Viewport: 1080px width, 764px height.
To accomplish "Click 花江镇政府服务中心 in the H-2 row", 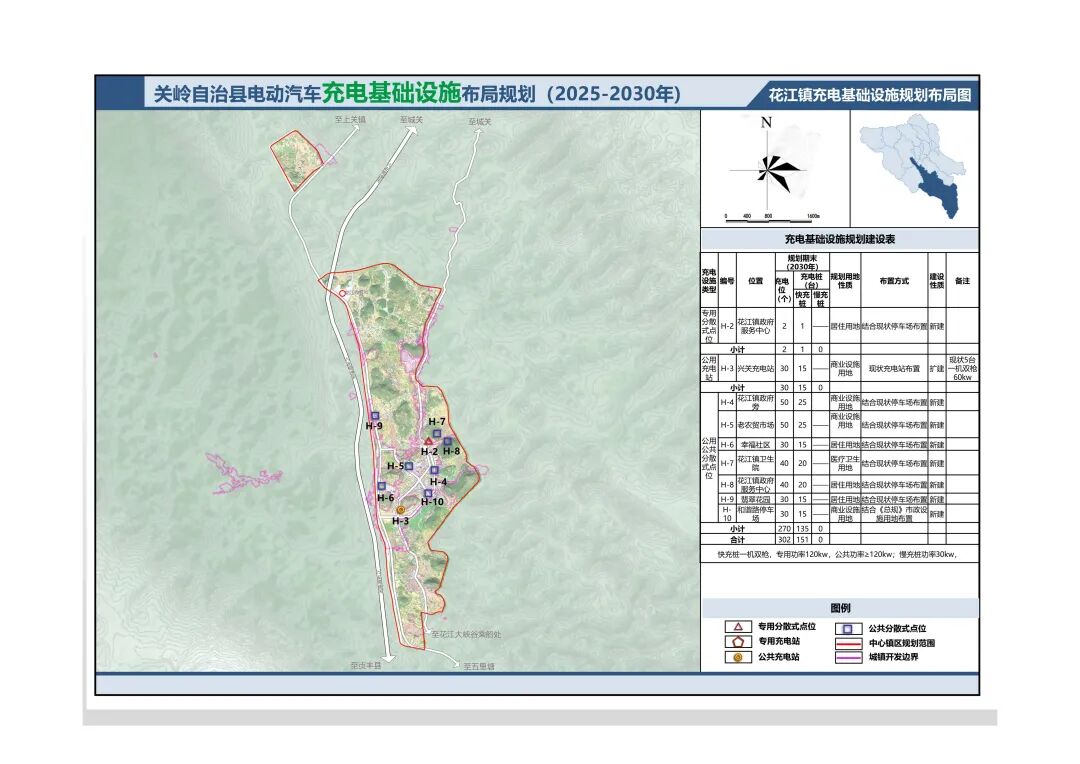I will click(x=756, y=326).
